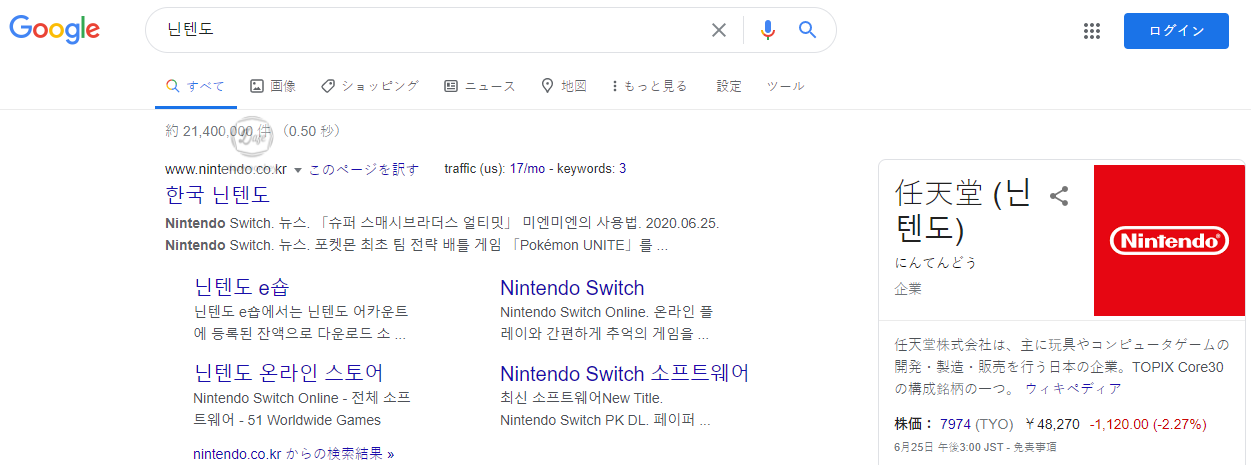1251x465 pixels.
Task: Go to the ニュース tab
Action: [480, 86]
